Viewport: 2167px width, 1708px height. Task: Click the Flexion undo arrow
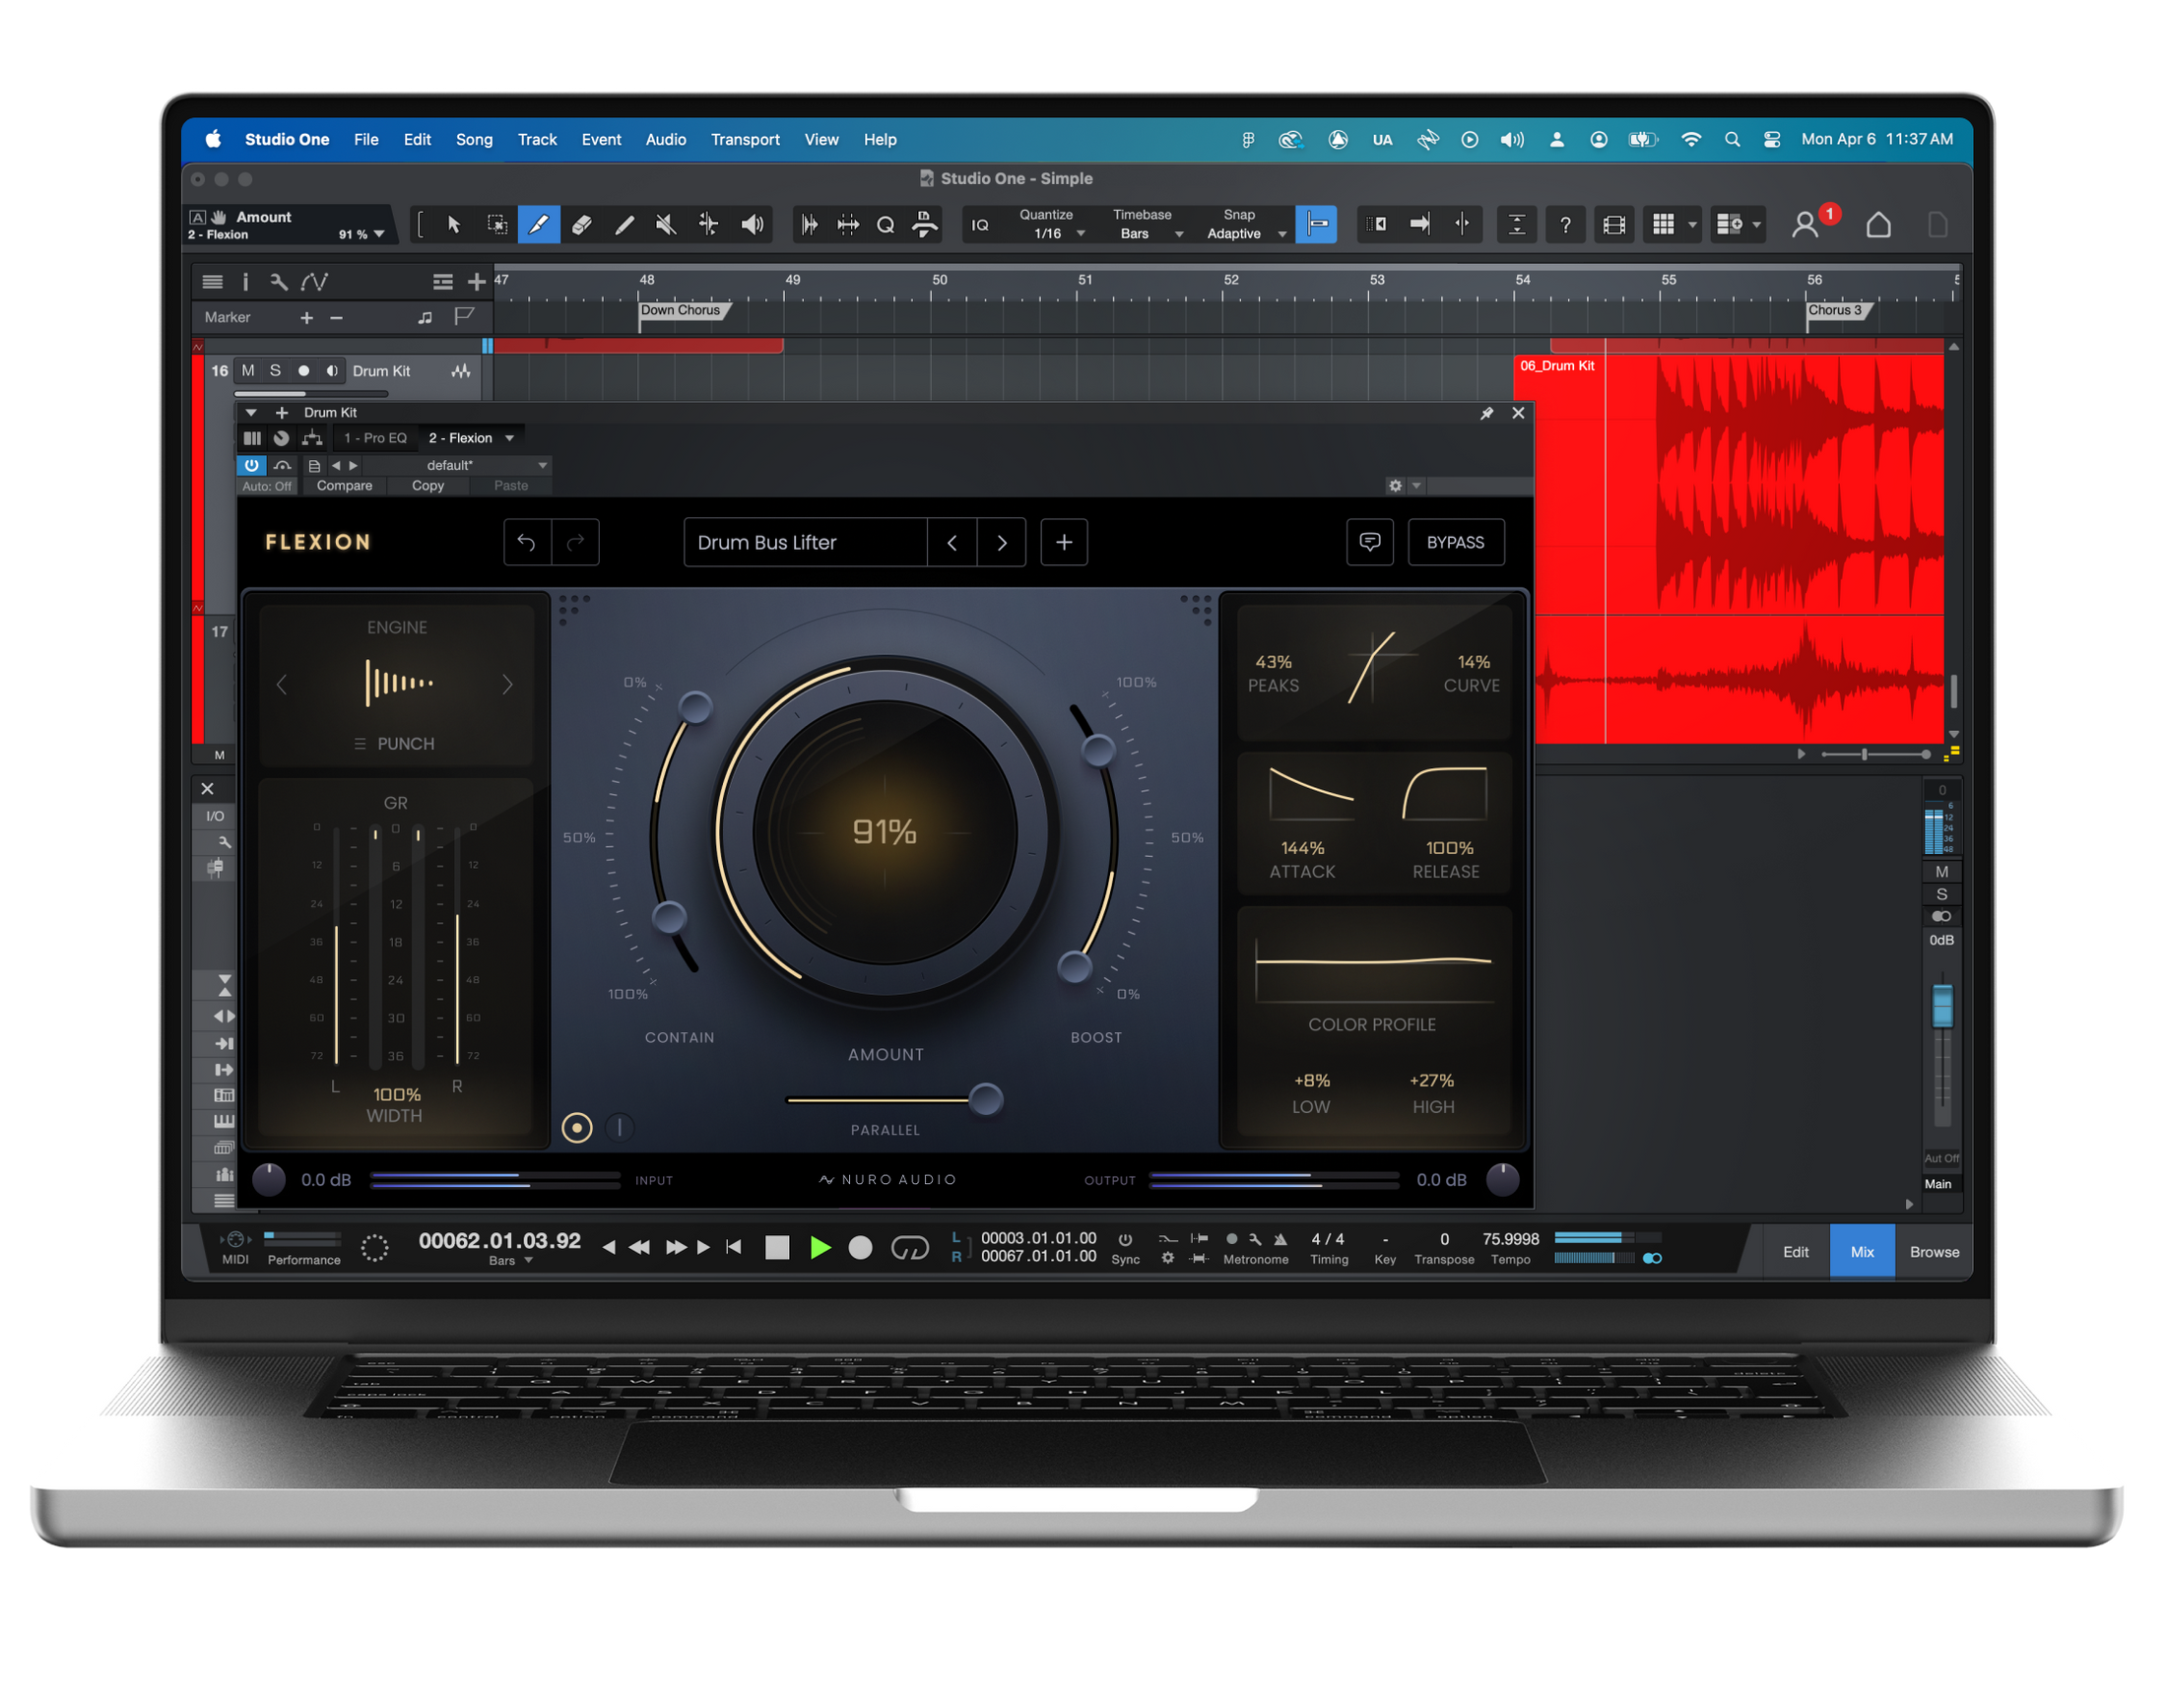527,542
